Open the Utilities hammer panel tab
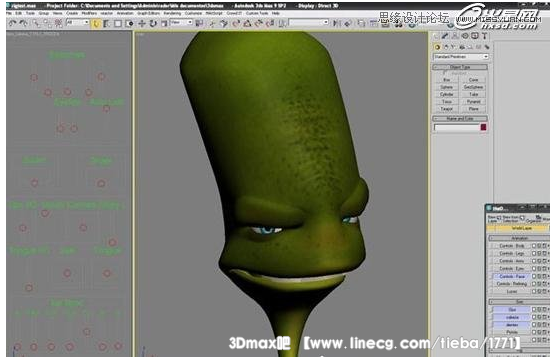Image resolution: width=550 pixels, height=360 pixels. (484, 36)
